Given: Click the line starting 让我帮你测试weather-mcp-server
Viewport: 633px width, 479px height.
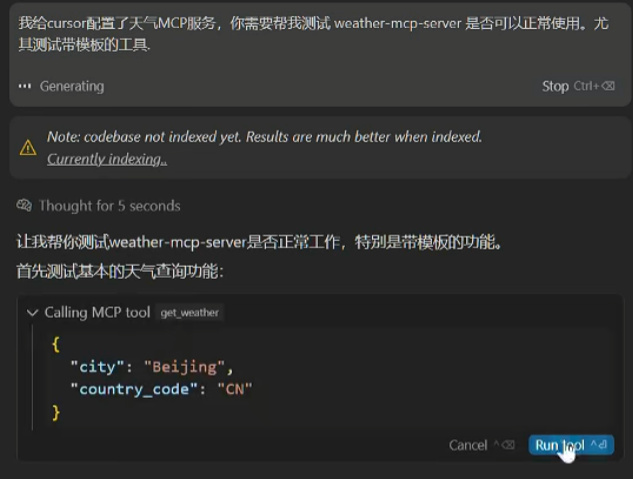Looking at the screenshot, I should 259,242.
